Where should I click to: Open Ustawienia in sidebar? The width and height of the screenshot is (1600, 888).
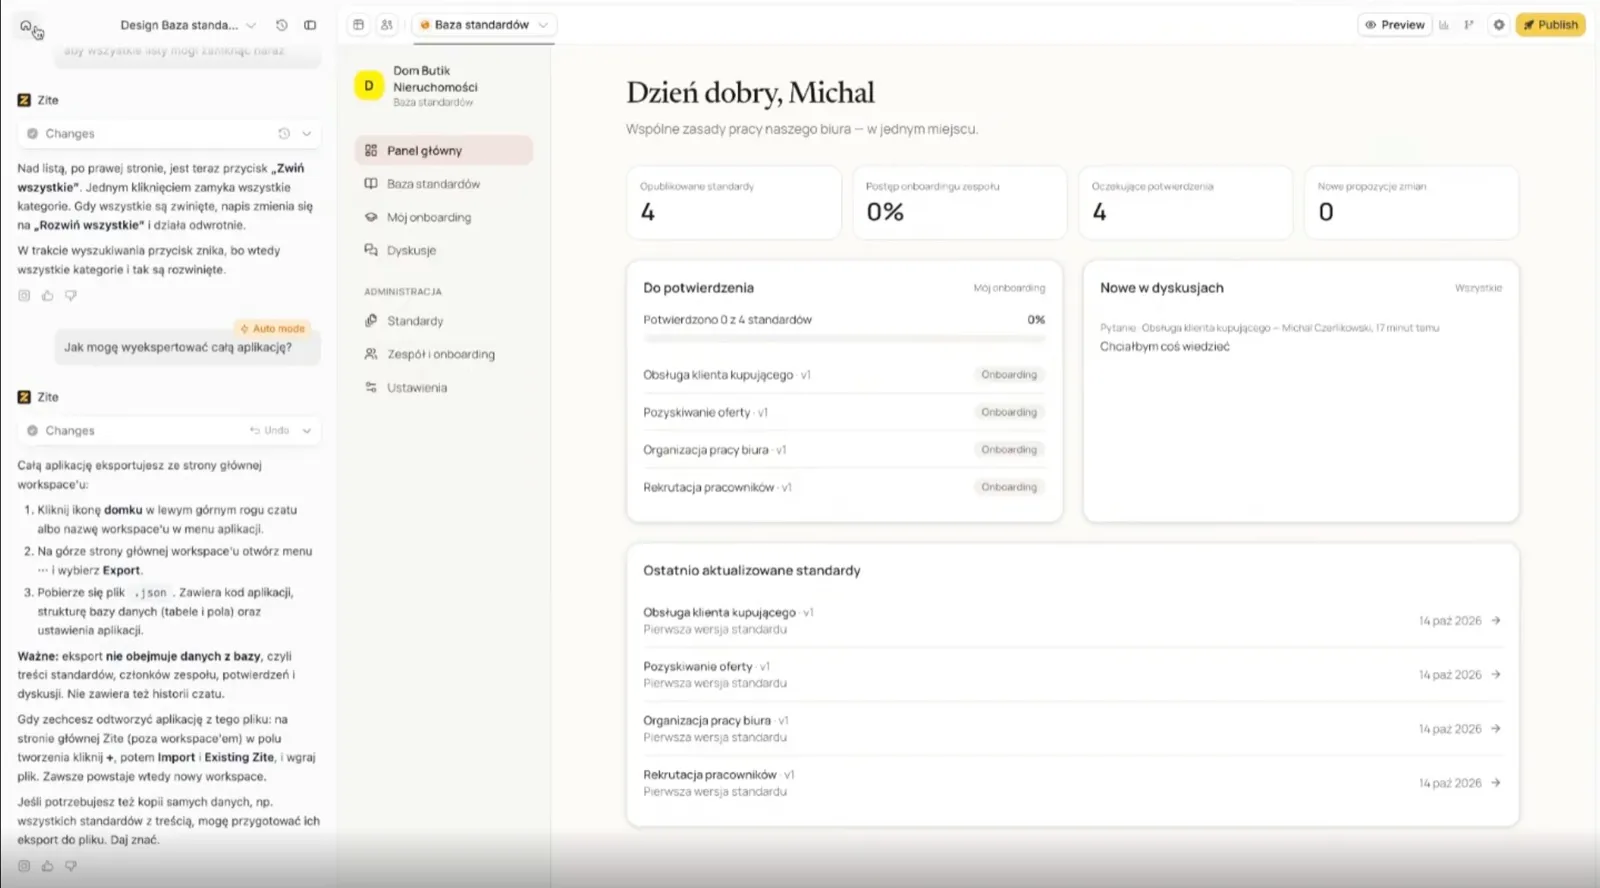click(x=444, y=387)
